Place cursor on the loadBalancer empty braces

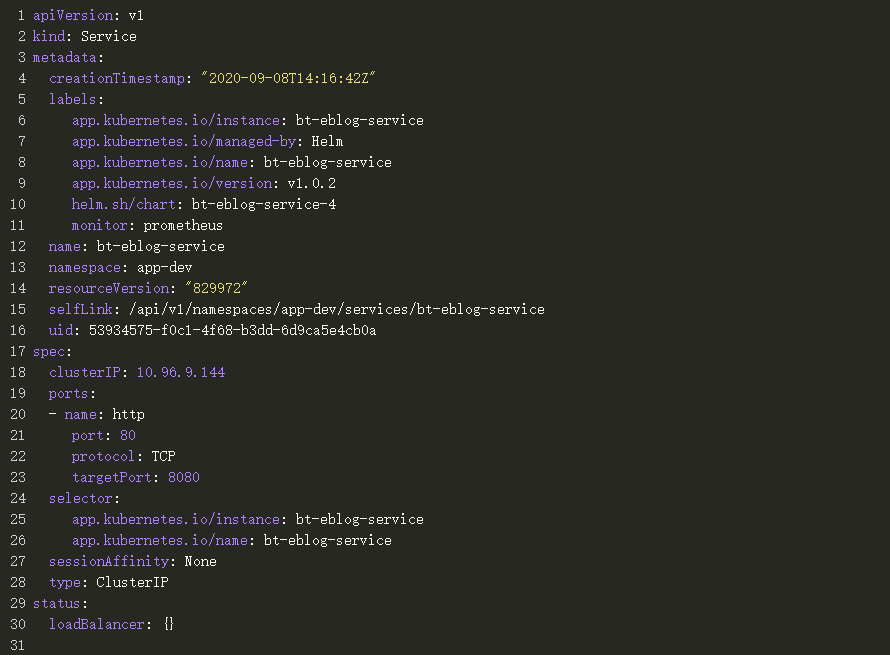(x=169, y=624)
